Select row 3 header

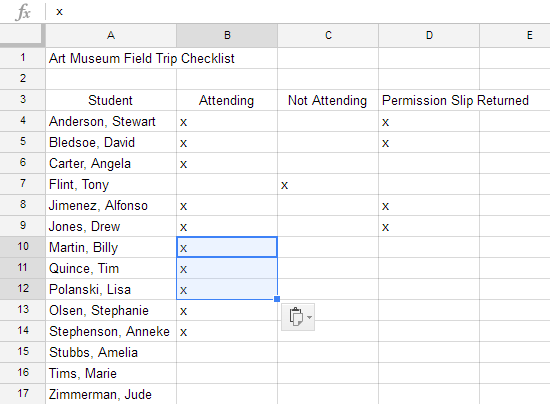click(x=22, y=100)
